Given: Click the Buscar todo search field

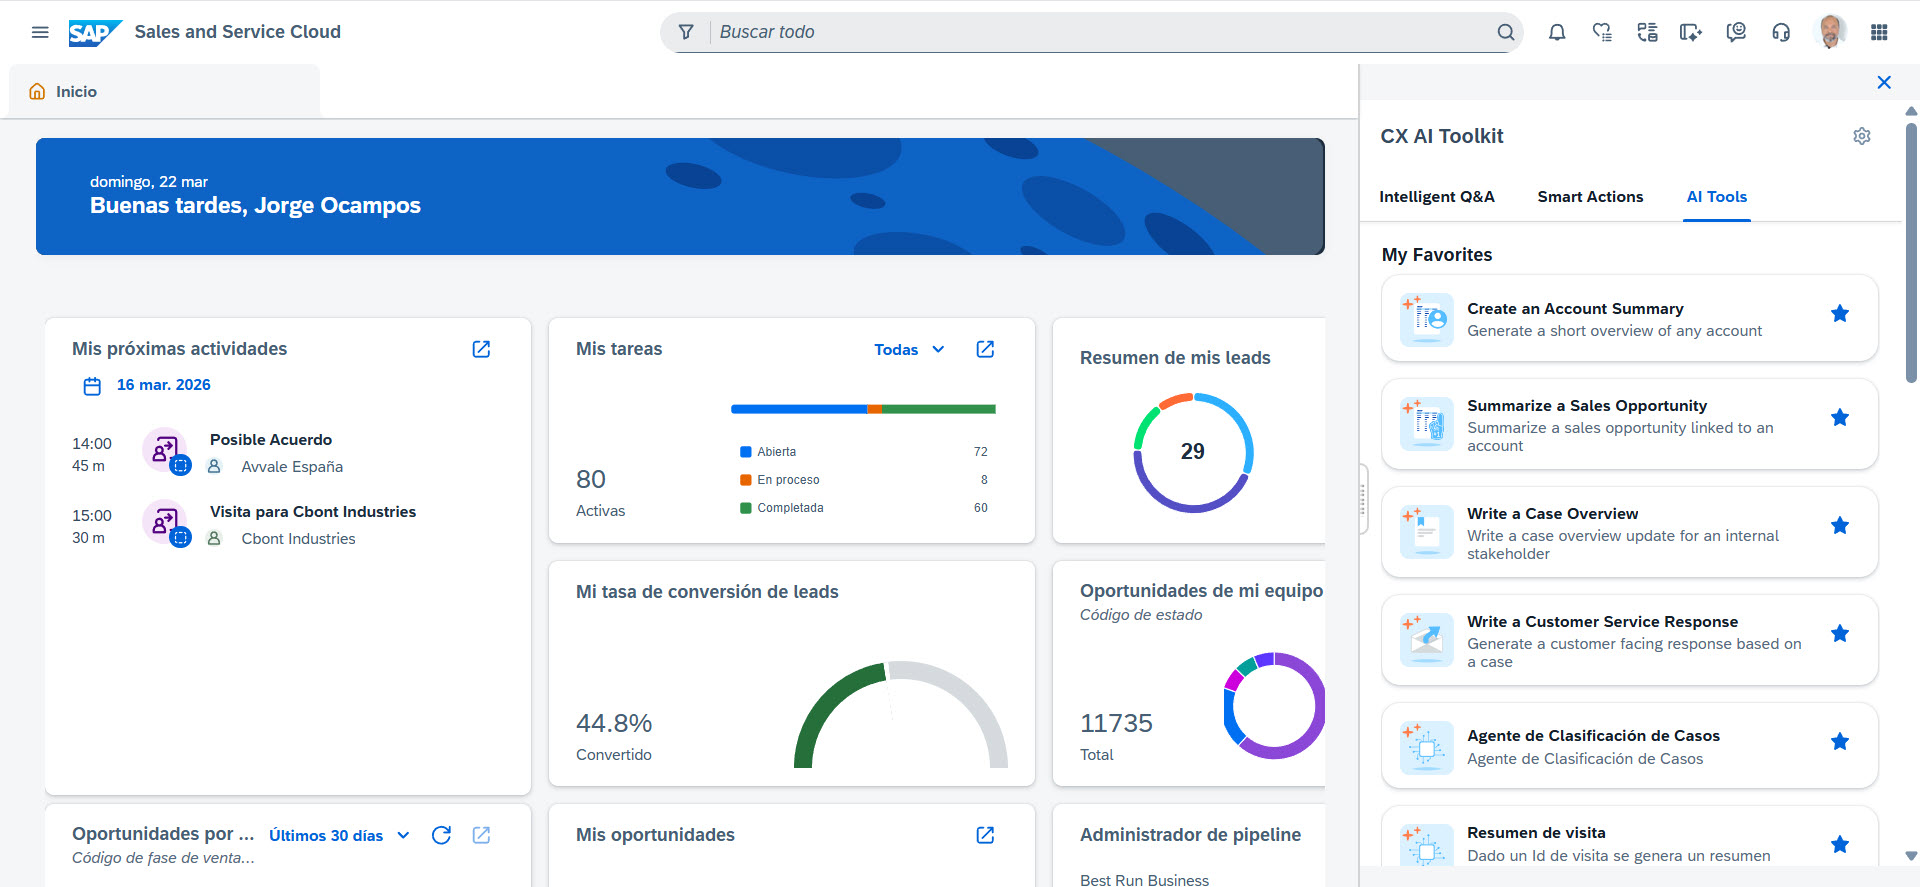Looking at the screenshot, I should coord(1100,32).
